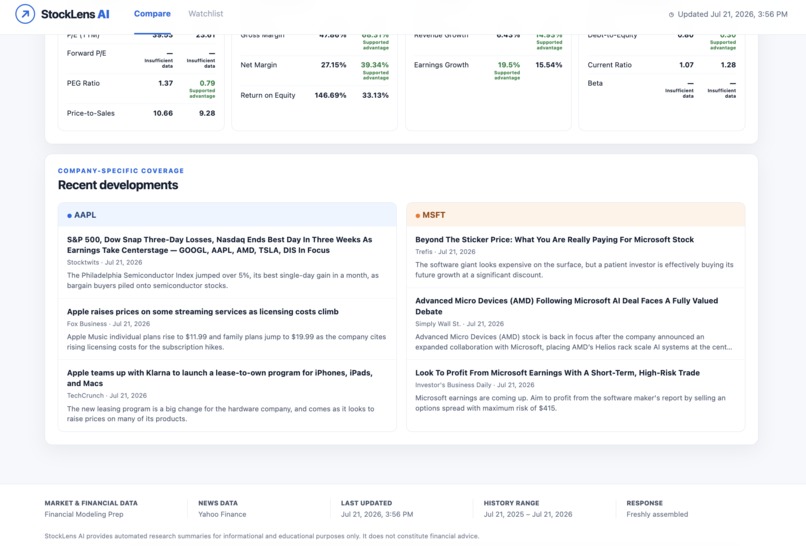Click Current Ratio value 1.07
The width and height of the screenshot is (806, 546).
coord(686,65)
